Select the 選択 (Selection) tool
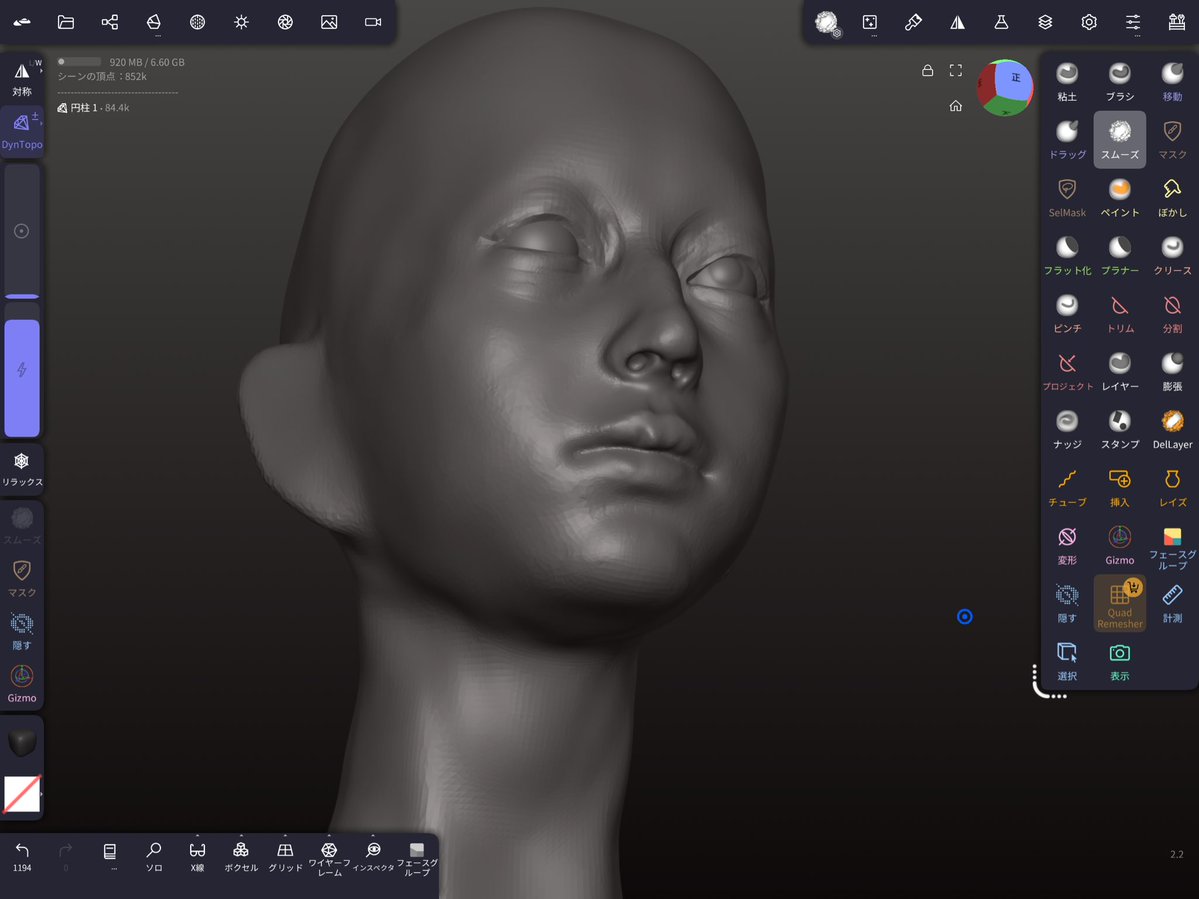 point(1067,662)
